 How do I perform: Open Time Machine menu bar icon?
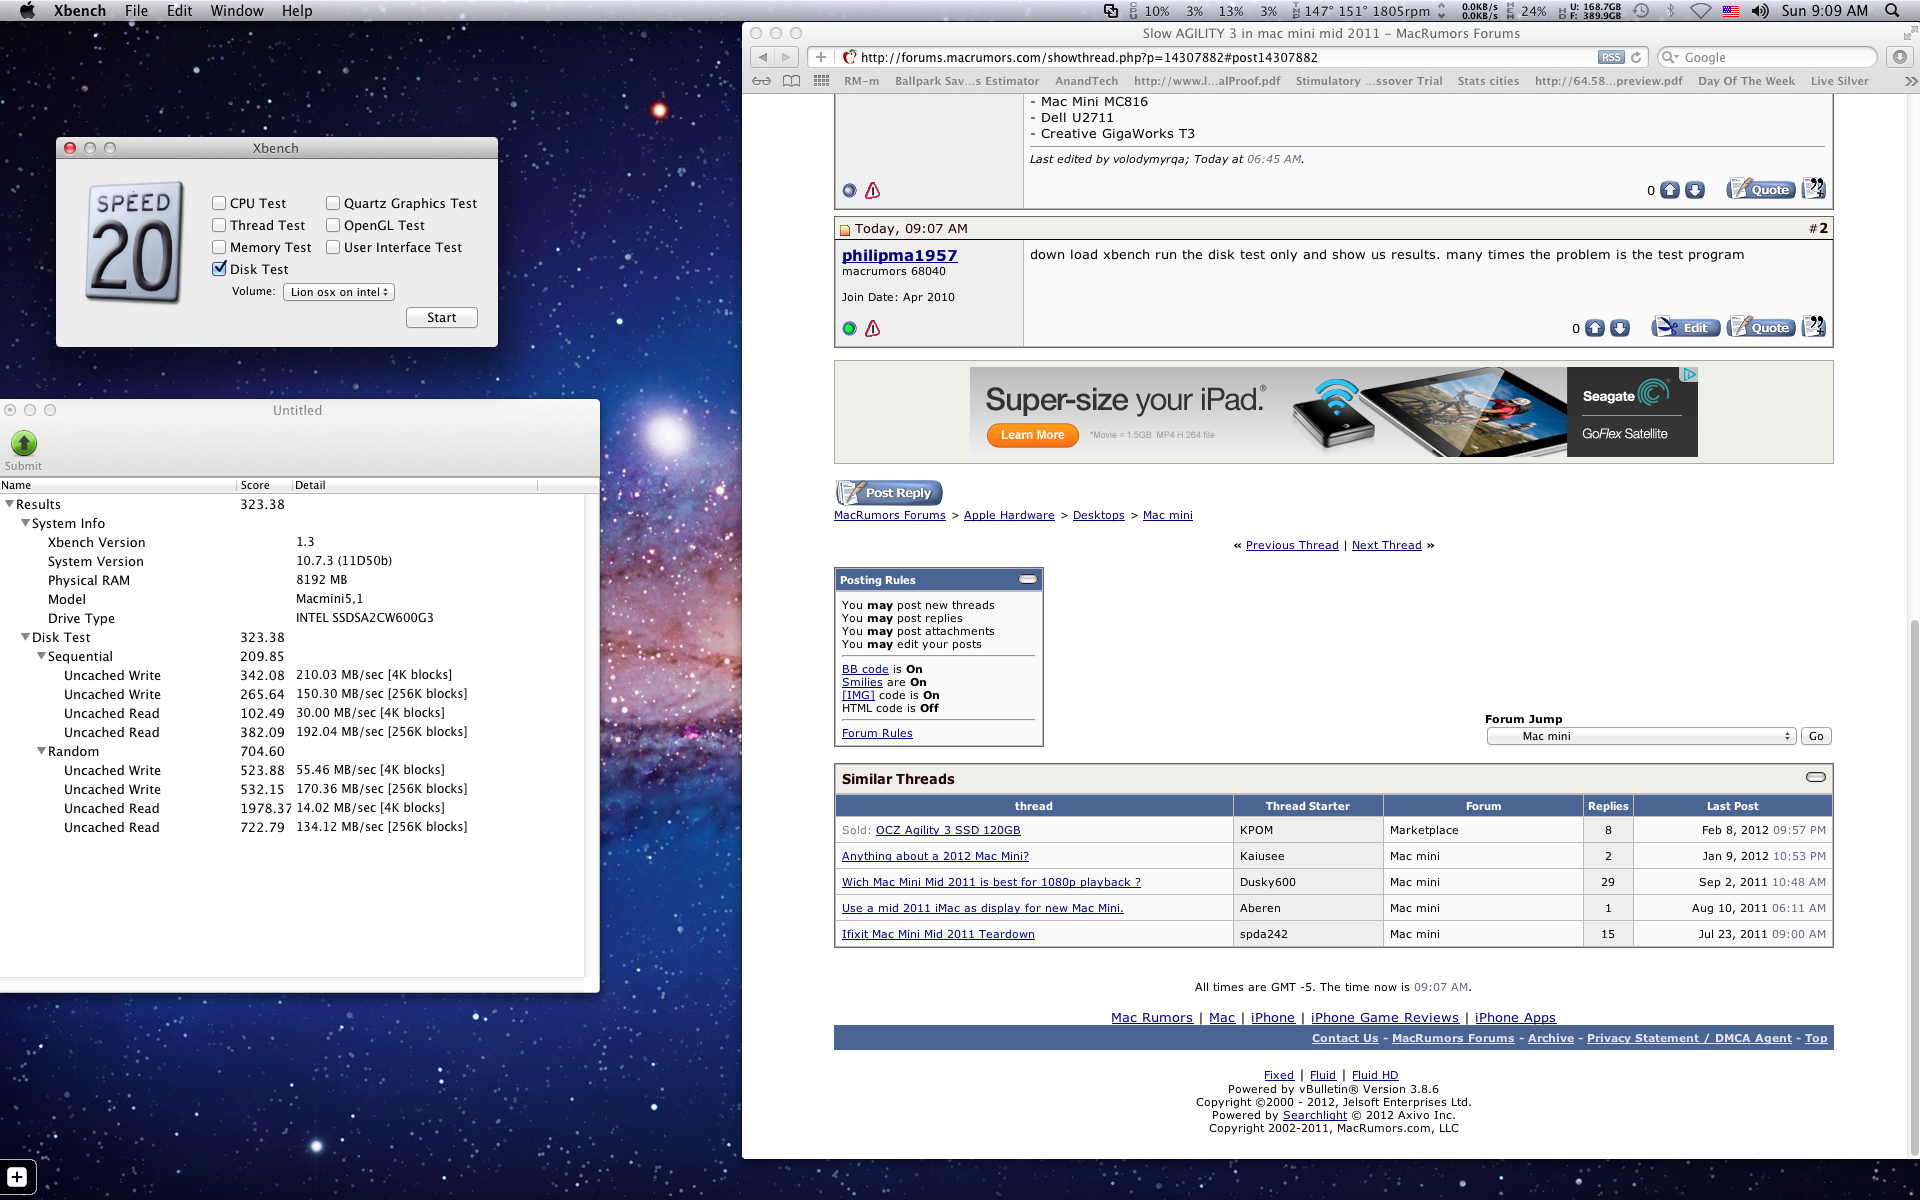click(x=1641, y=11)
